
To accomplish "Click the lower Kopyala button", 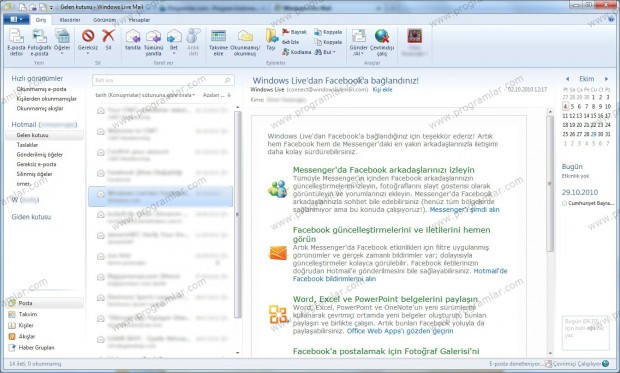I will click(x=328, y=42).
